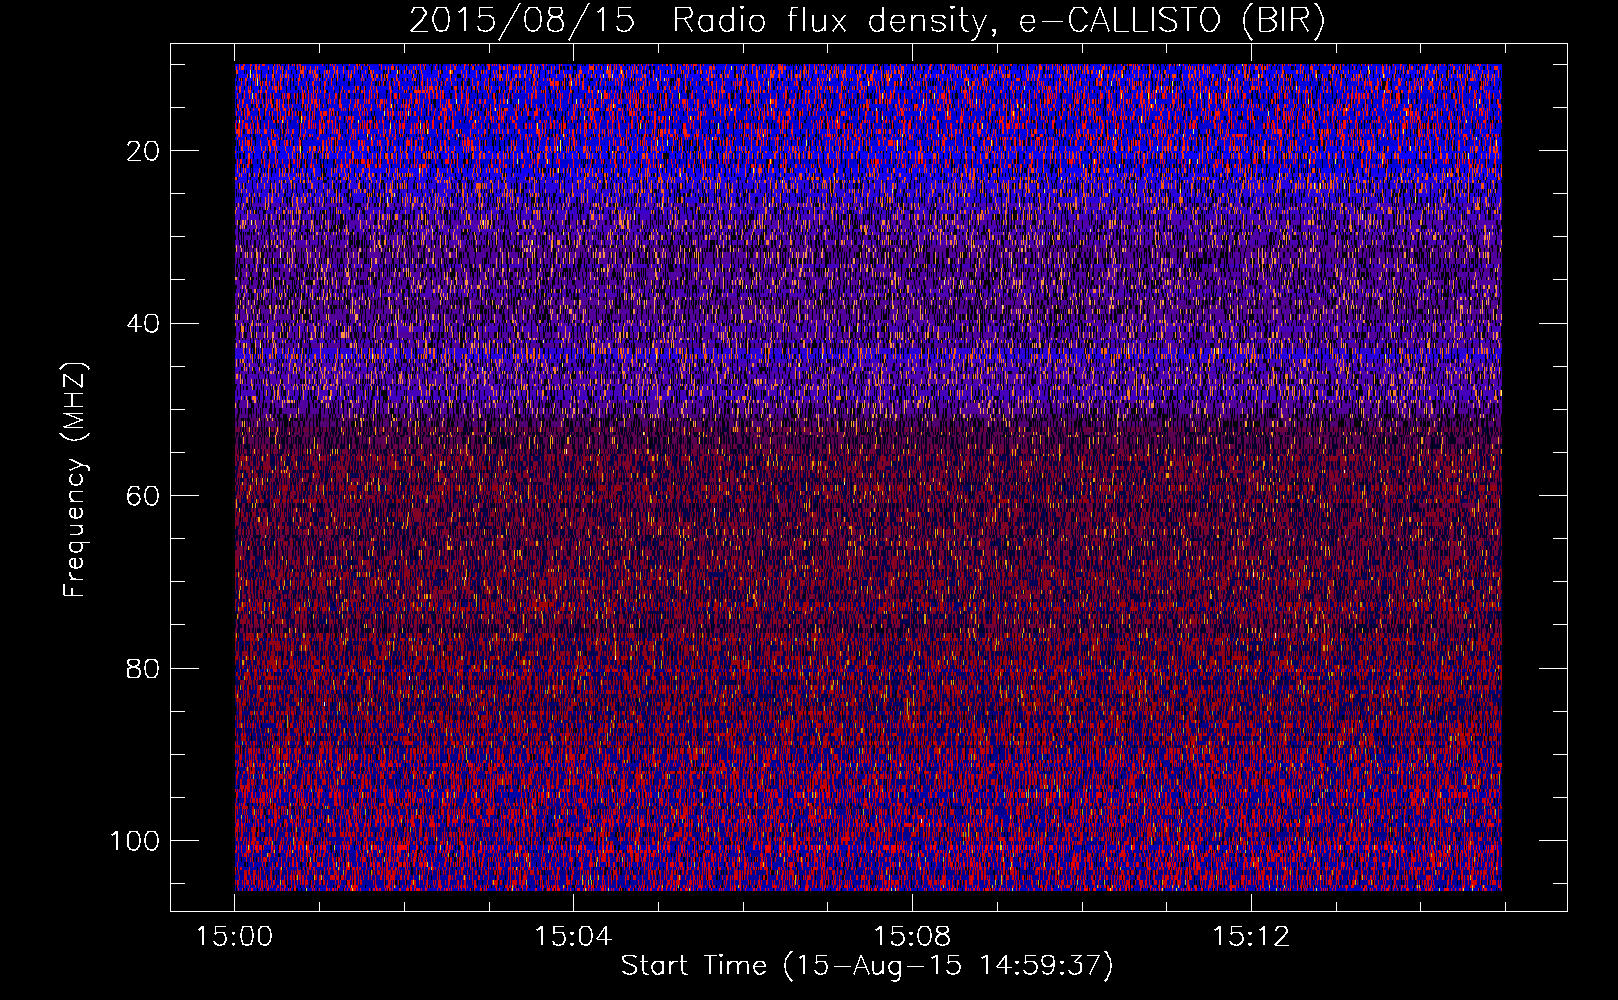The width and height of the screenshot is (1618, 1000).
Task: Click the time tick label 15:08
Action: click(912, 937)
